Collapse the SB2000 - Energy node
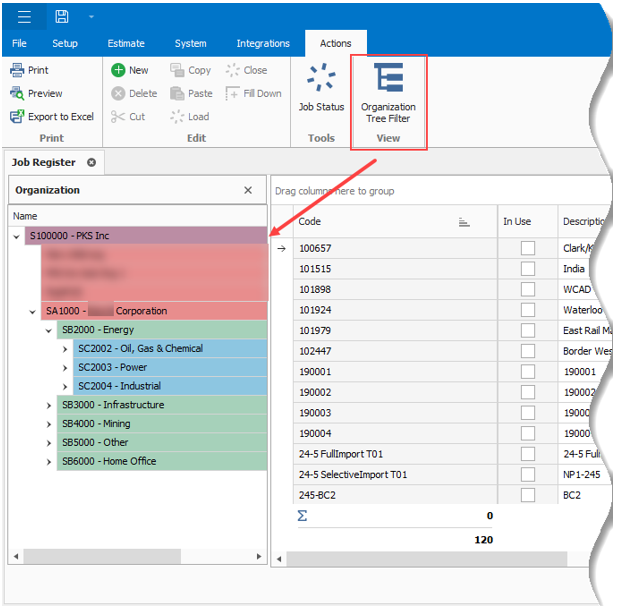This screenshot has width=620, height=614. click(x=49, y=330)
